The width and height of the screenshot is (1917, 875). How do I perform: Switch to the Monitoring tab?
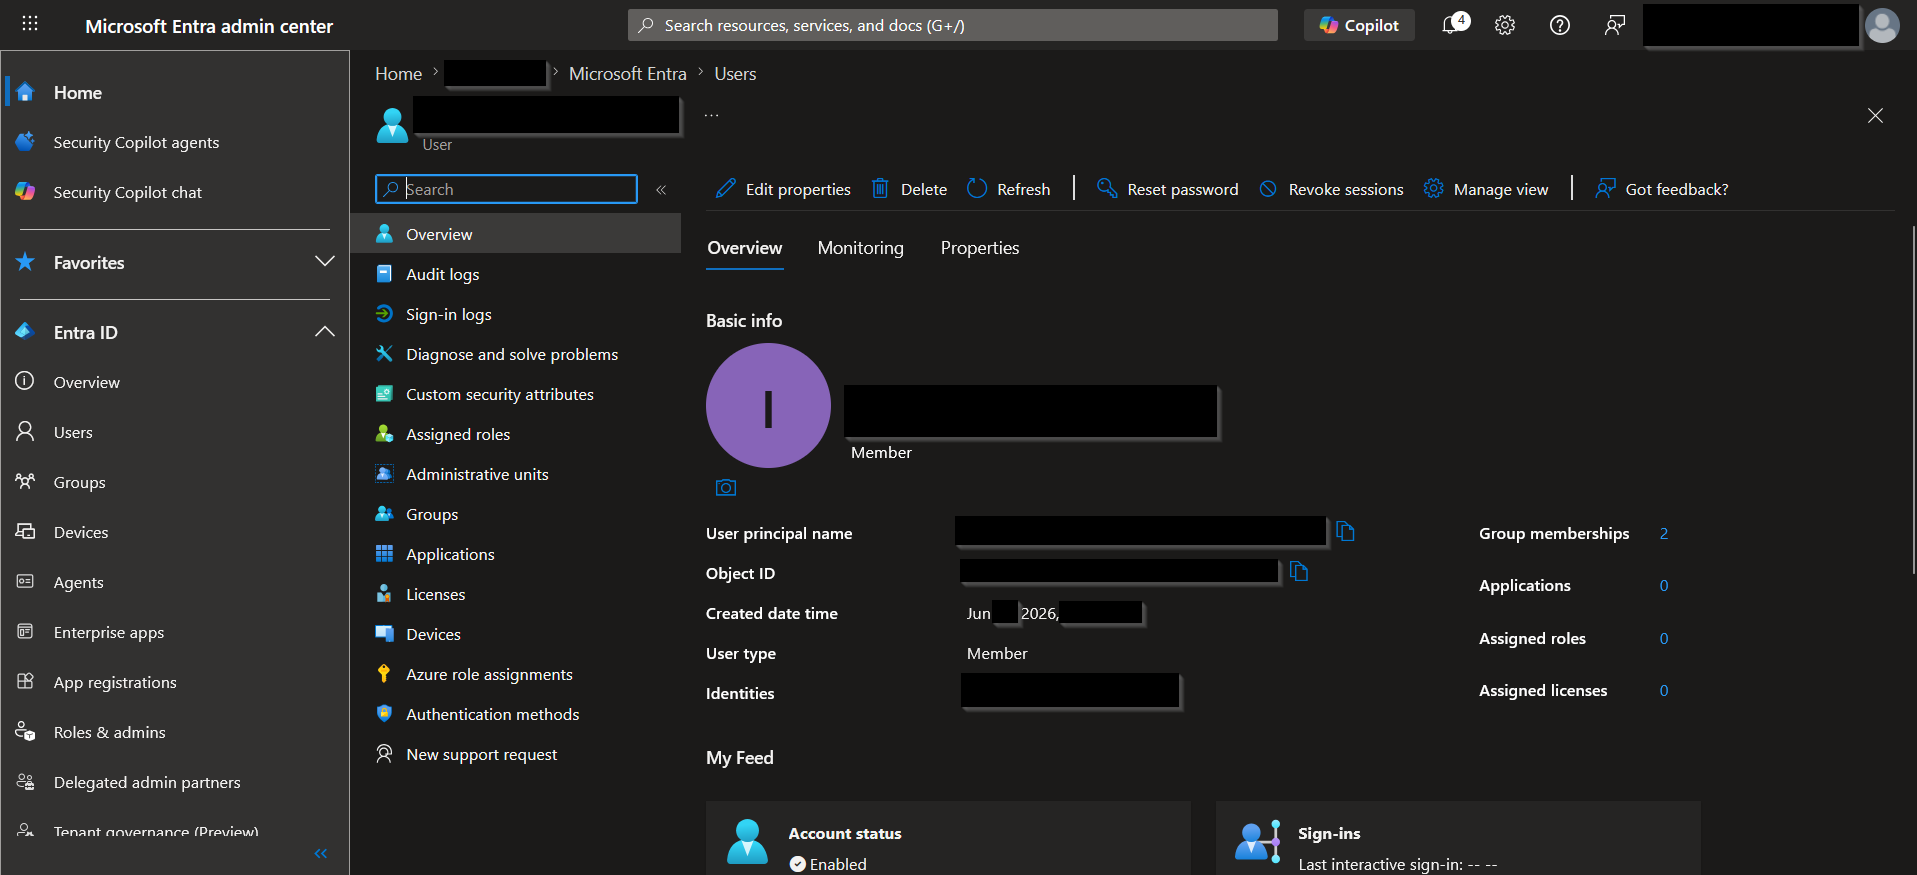point(860,248)
